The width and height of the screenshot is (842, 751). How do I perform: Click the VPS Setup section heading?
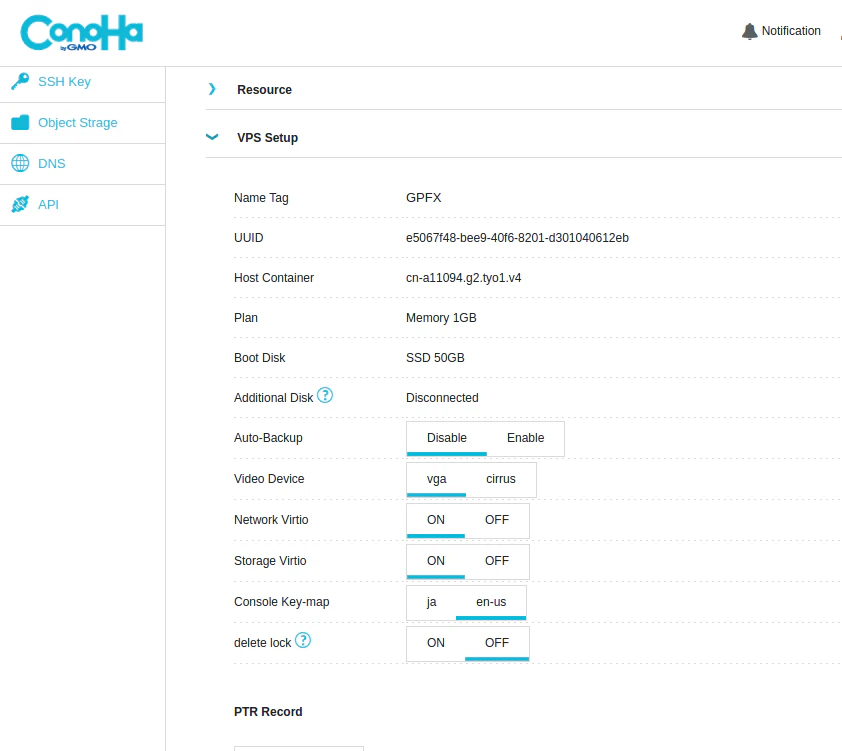coord(267,138)
